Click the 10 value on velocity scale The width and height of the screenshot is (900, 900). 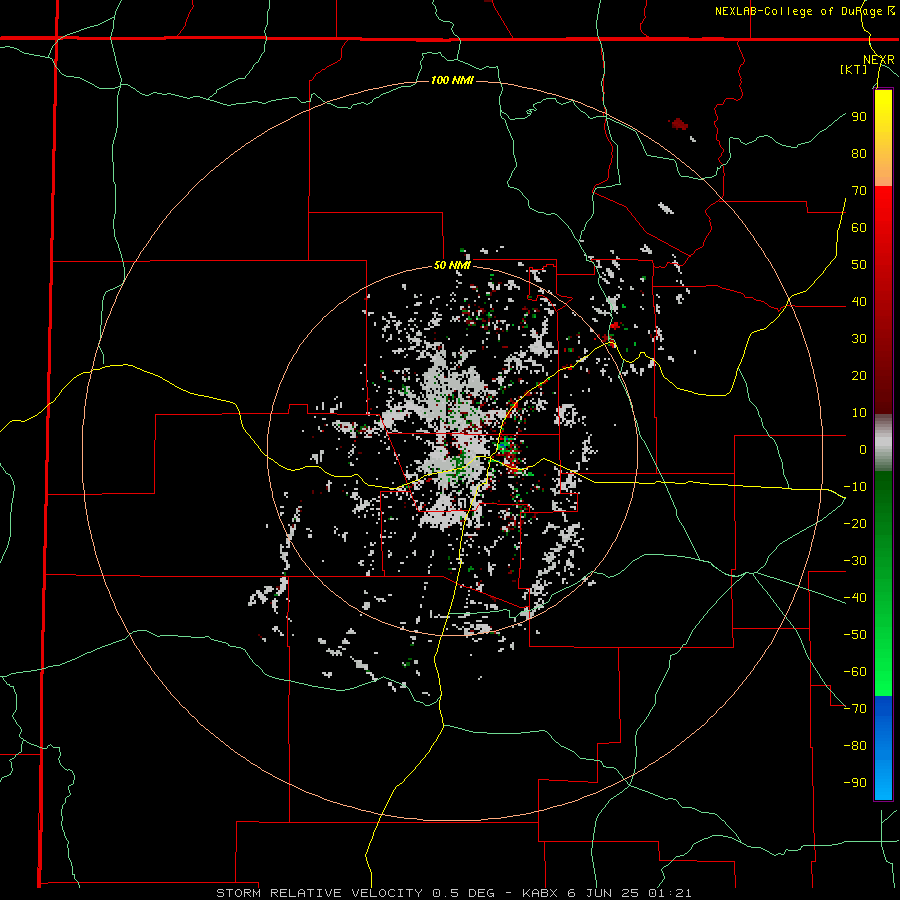(859, 413)
